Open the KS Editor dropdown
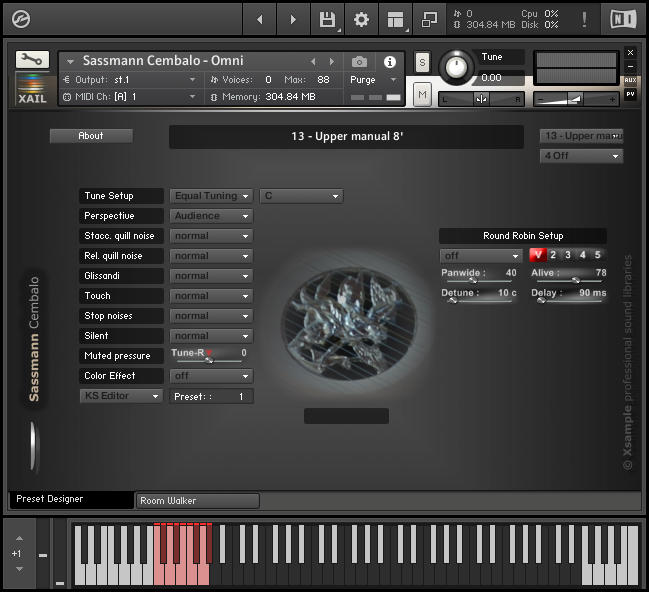The height and width of the screenshot is (592, 649). [x=121, y=396]
